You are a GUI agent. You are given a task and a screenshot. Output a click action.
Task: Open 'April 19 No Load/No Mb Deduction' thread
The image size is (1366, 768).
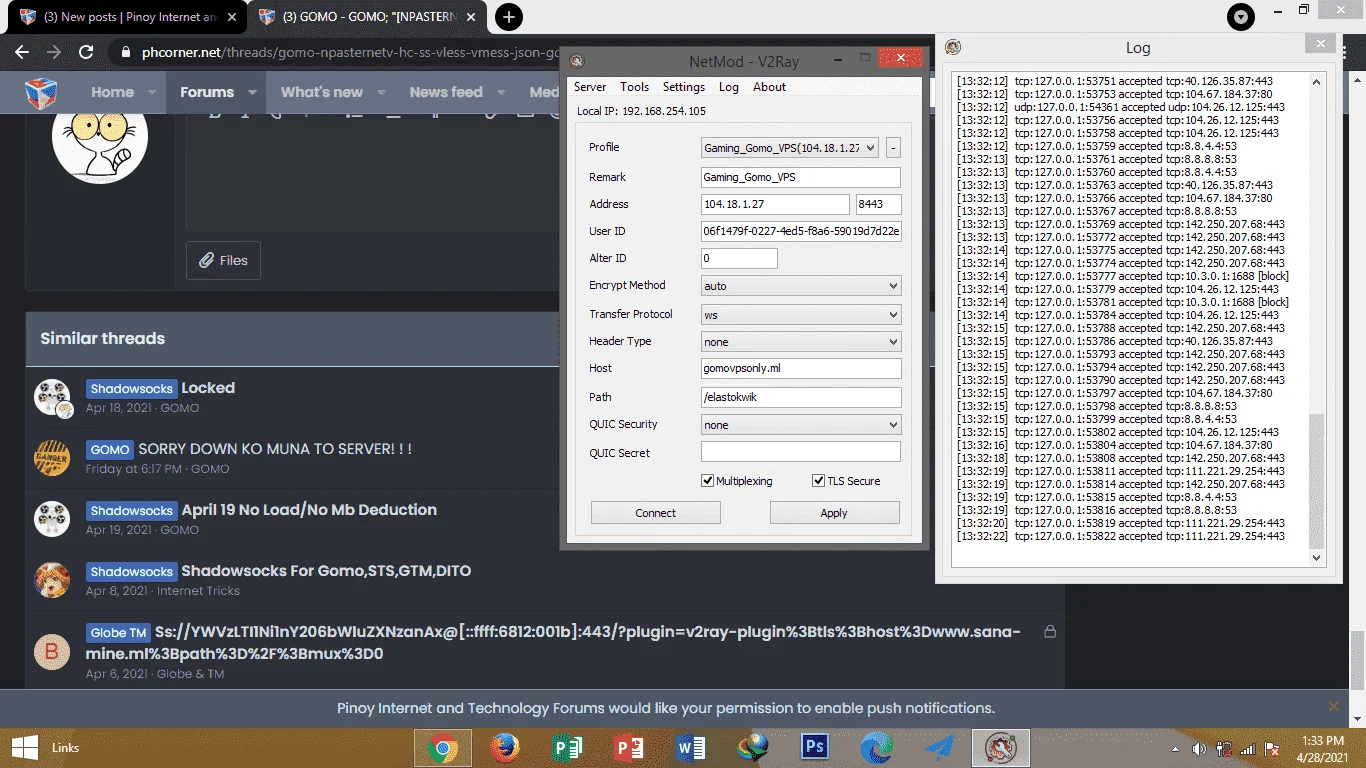309,510
